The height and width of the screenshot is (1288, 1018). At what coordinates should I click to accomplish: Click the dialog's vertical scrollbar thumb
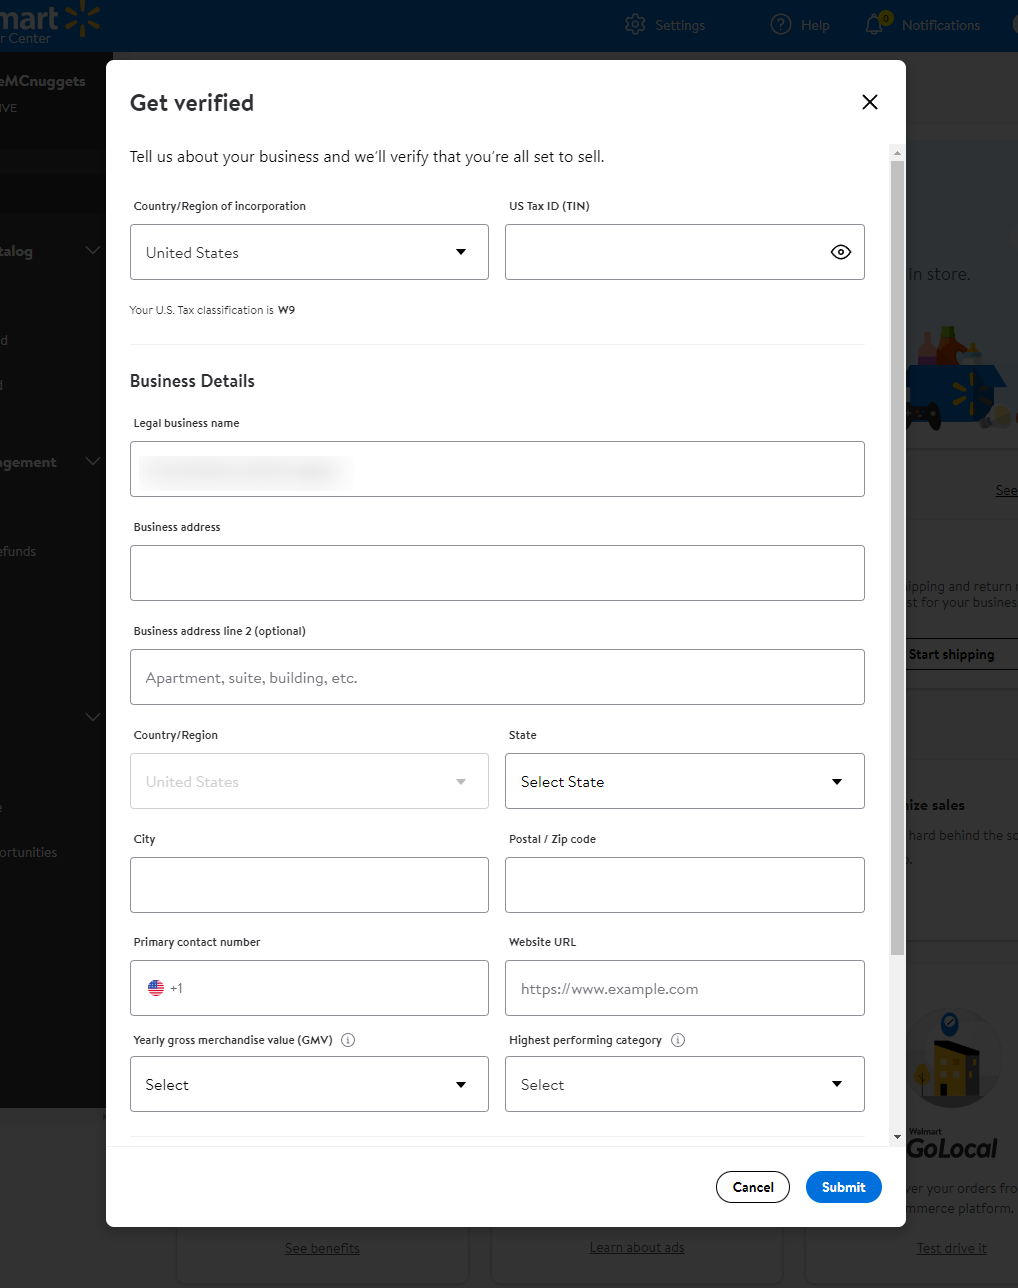pos(897,550)
